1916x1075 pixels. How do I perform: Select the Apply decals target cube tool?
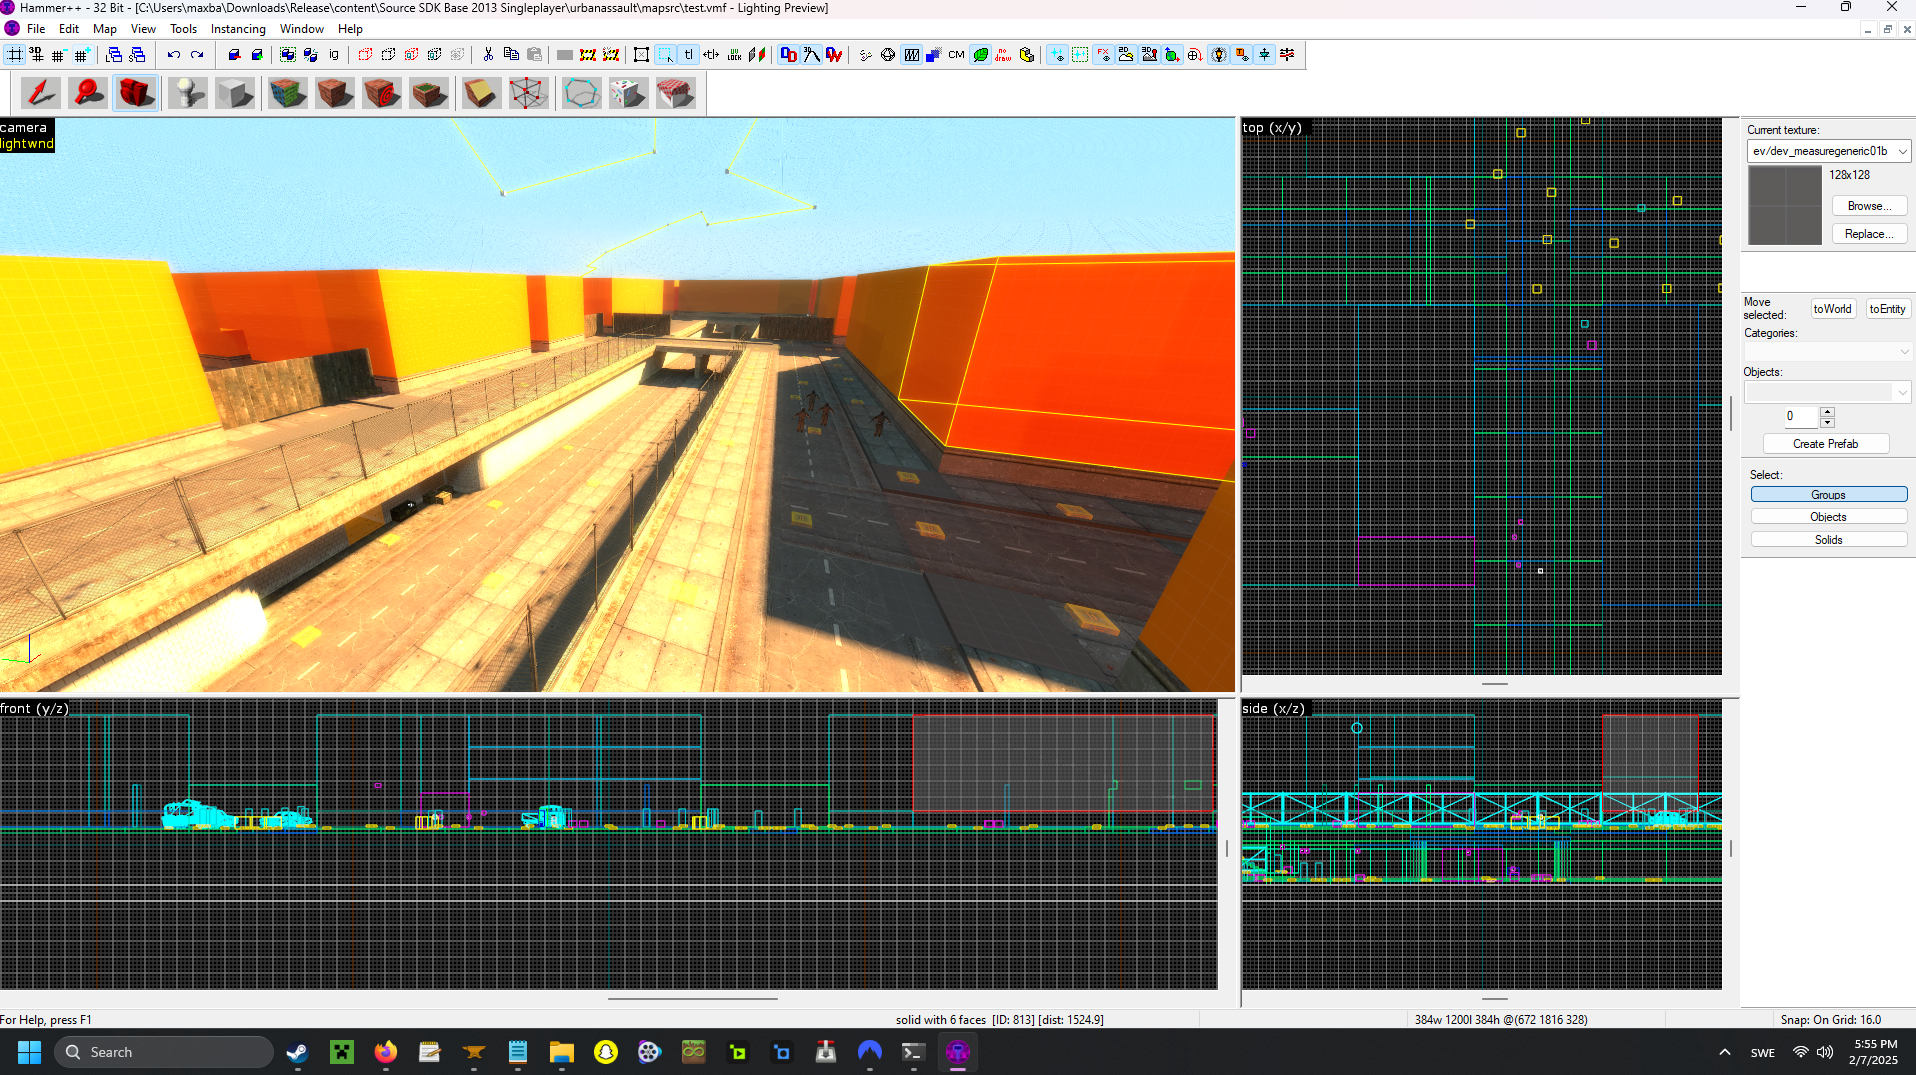(381, 93)
